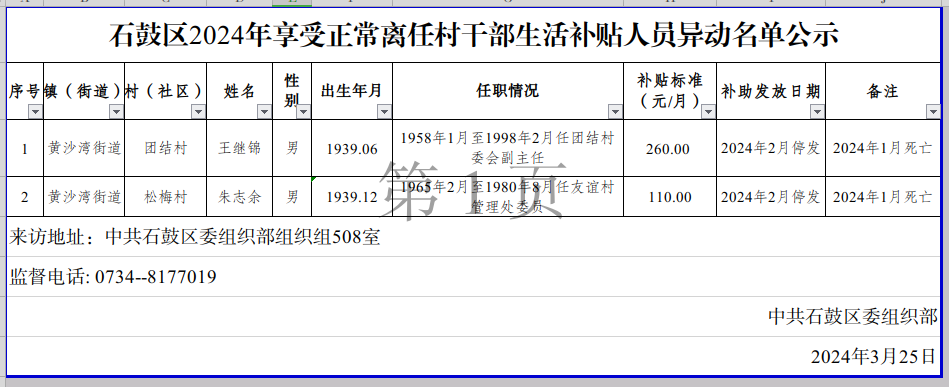The height and width of the screenshot is (387, 949).
Task: Select the 团结村 cell
Action: click(166, 148)
